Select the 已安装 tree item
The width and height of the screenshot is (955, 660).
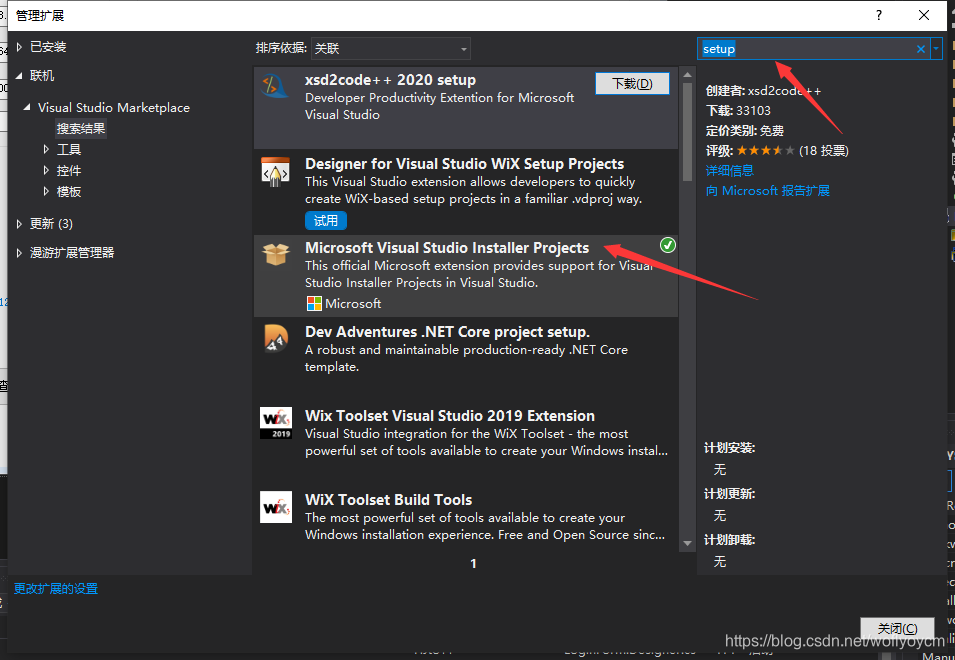pyautogui.click(x=48, y=47)
